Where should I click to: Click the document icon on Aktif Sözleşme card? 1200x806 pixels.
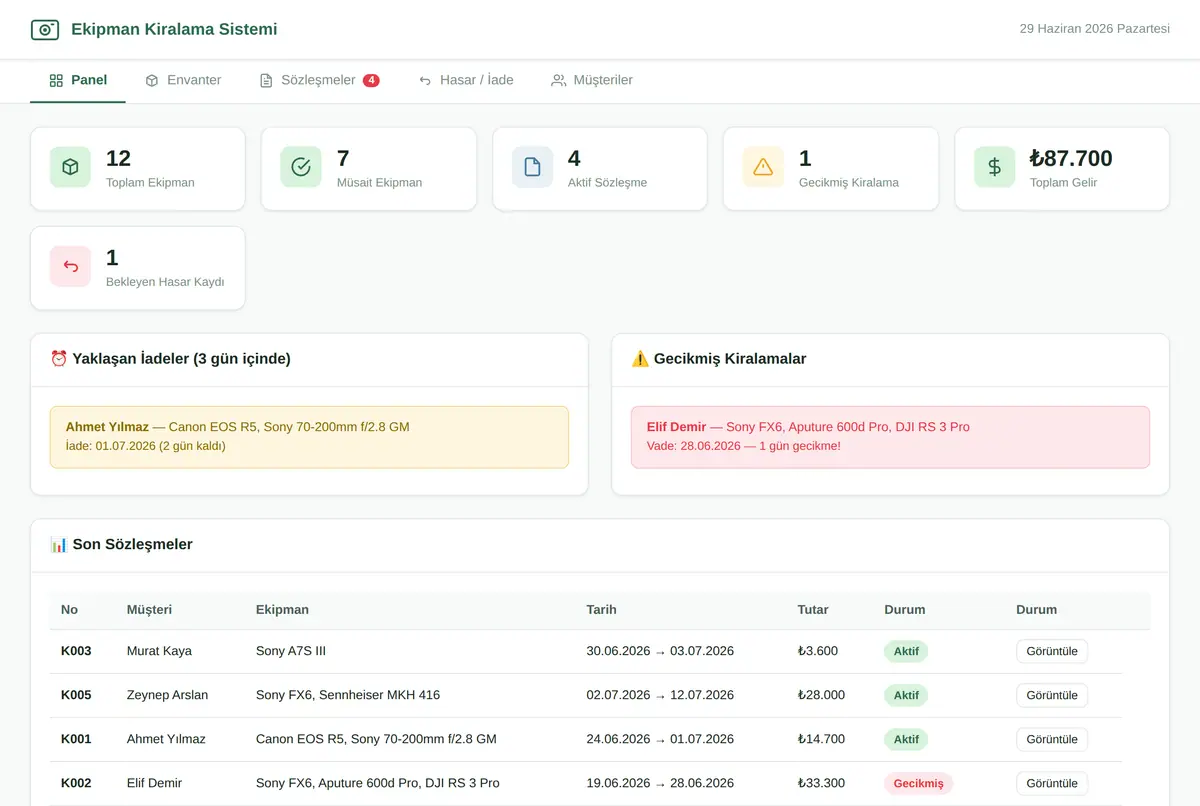tap(532, 167)
